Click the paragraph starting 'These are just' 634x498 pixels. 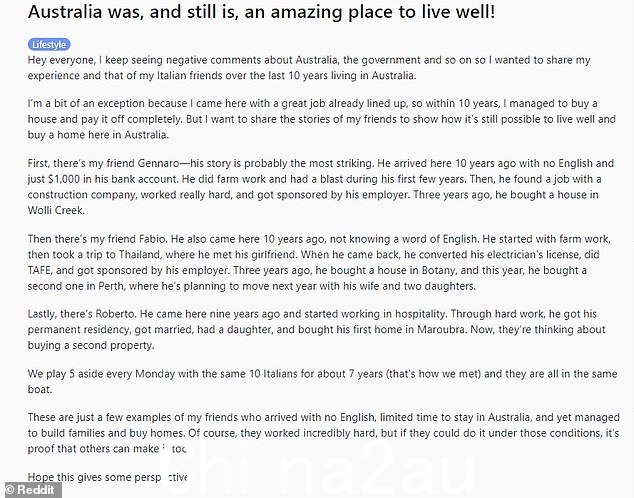tap(323, 433)
